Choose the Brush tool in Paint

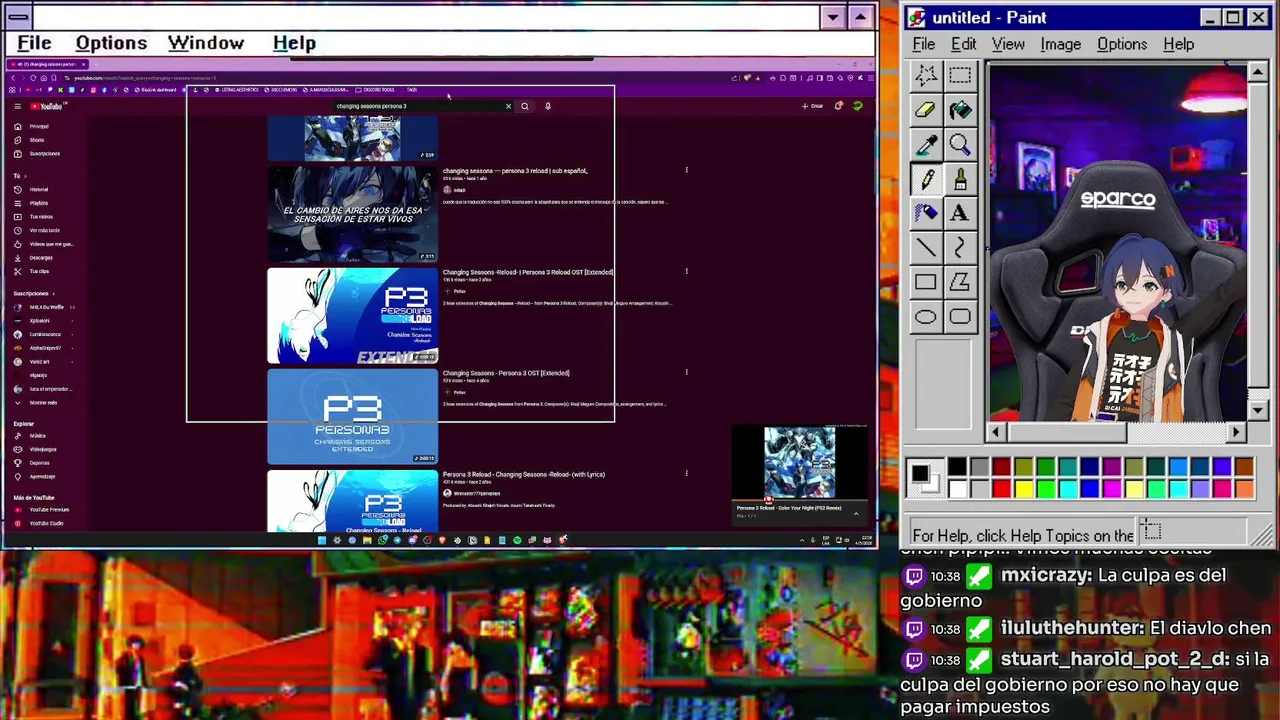960,179
